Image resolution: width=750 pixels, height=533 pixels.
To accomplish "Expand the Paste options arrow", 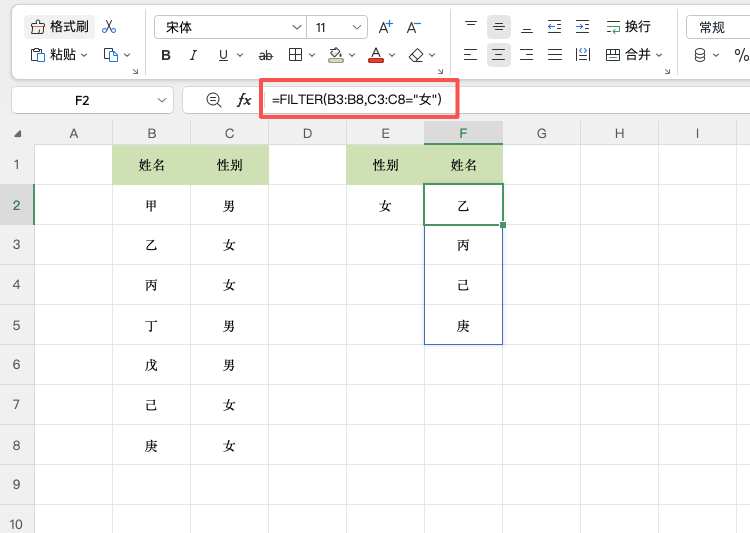I will 84,55.
